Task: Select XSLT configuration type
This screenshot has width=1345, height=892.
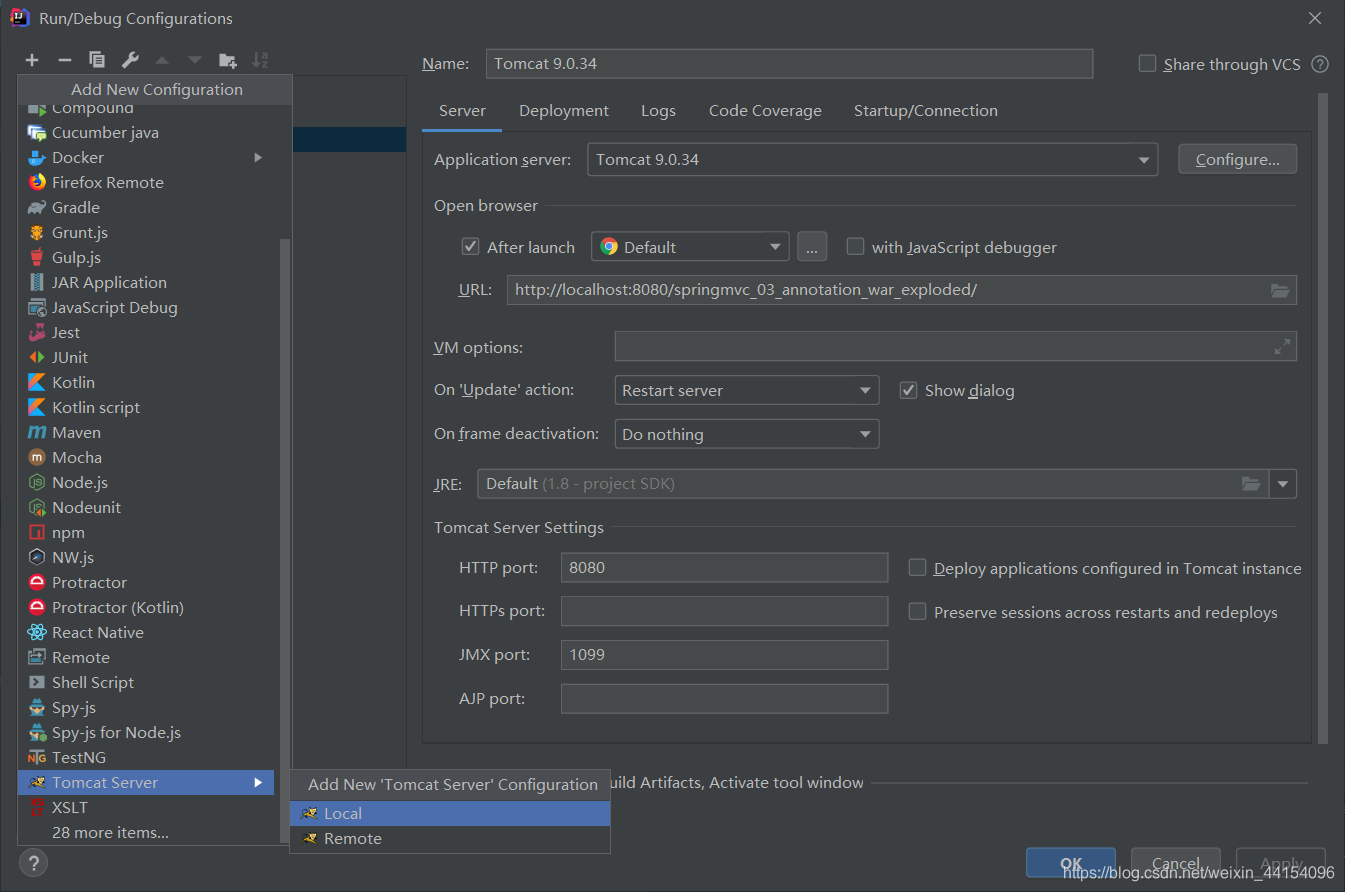Action: [146, 807]
